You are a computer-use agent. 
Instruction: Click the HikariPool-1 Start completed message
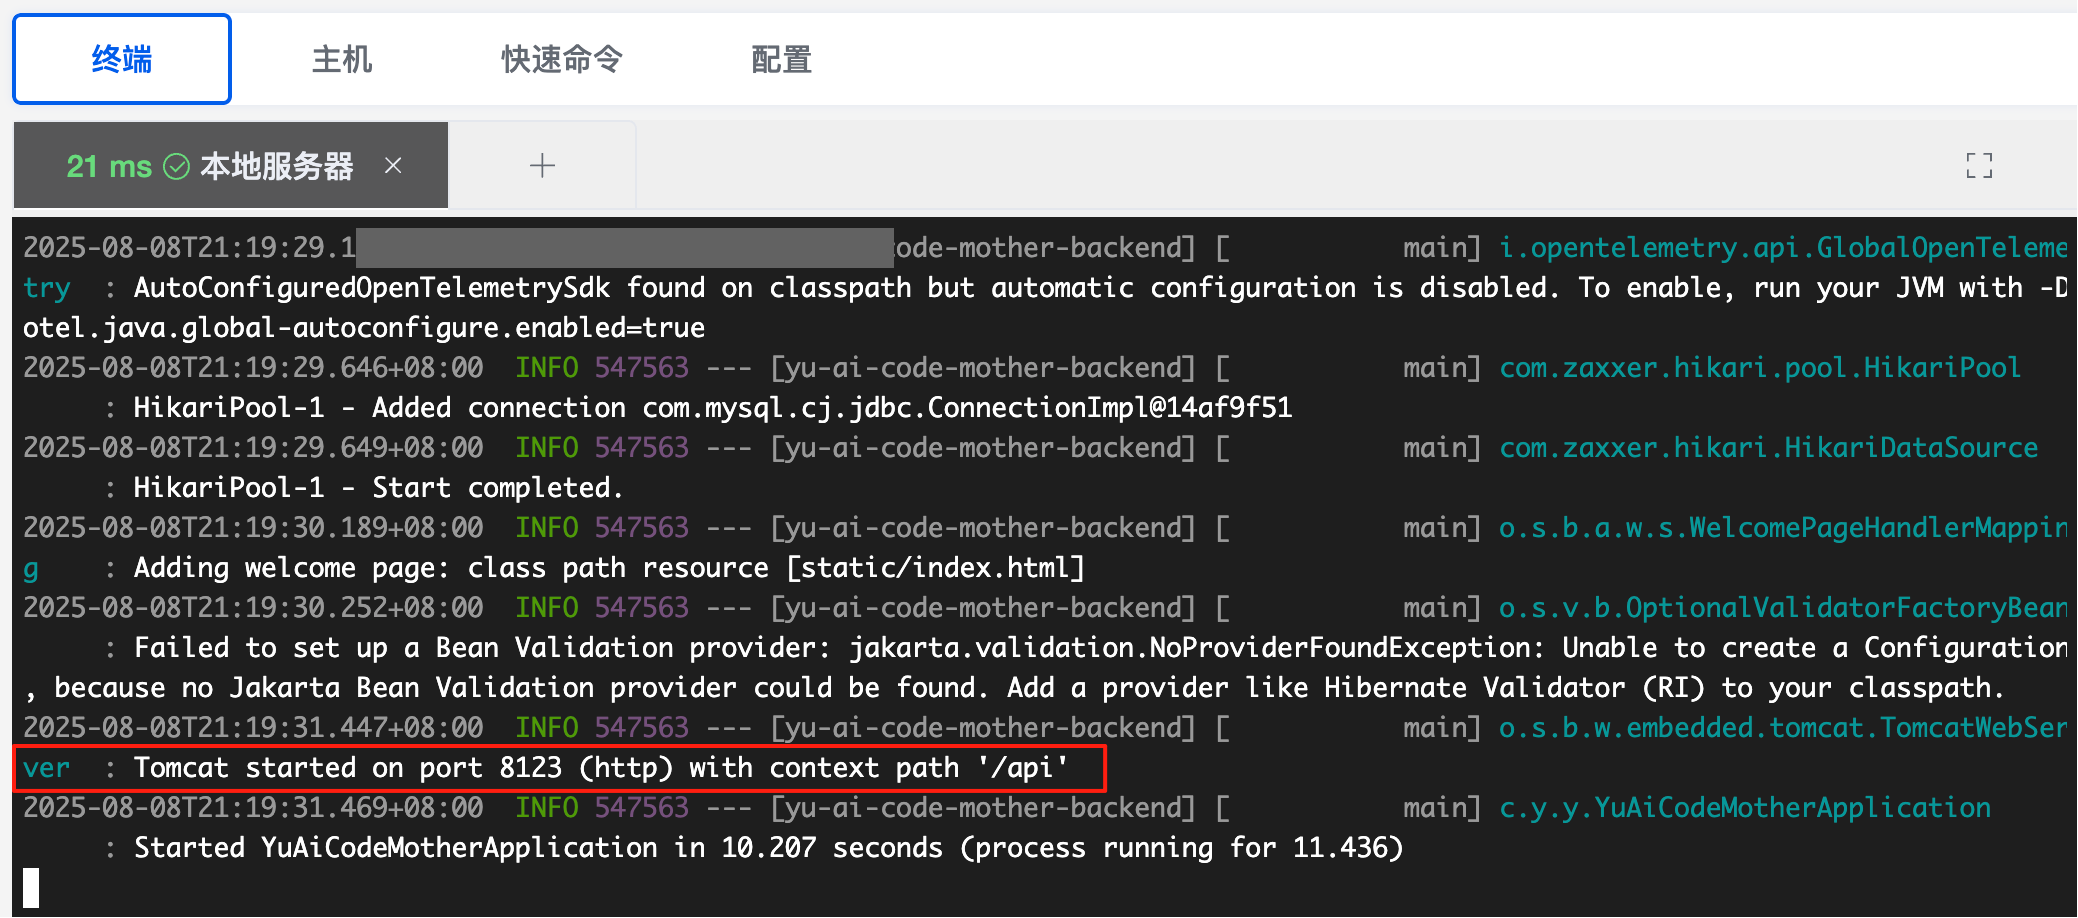(378, 488)
